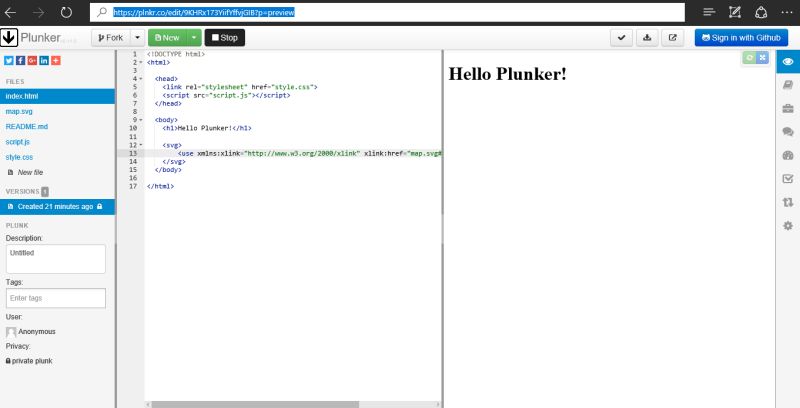Open the two-arrows icon in right sidebar

click(x=788, y=202)
